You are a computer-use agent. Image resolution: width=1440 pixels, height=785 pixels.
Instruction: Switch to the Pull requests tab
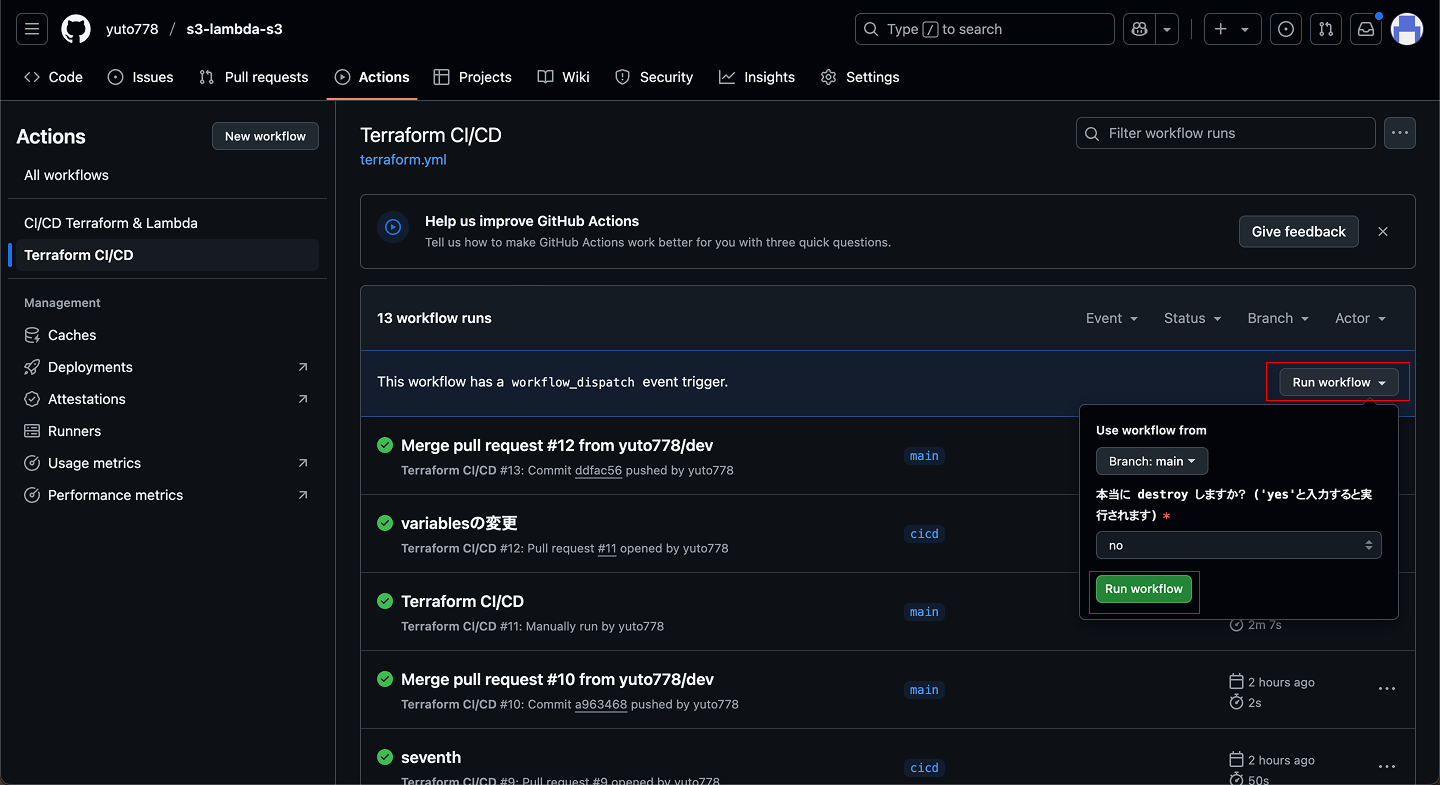[254, 77]
